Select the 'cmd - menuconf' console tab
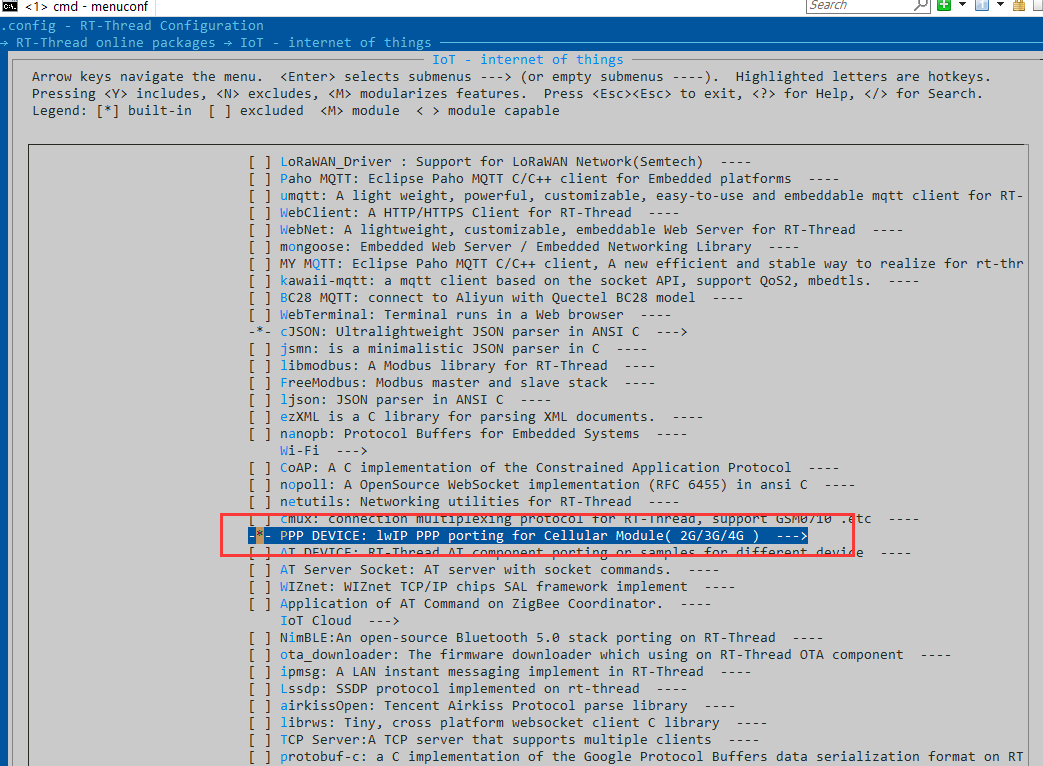Screen dimensions: 1043x766 point(70,6)
